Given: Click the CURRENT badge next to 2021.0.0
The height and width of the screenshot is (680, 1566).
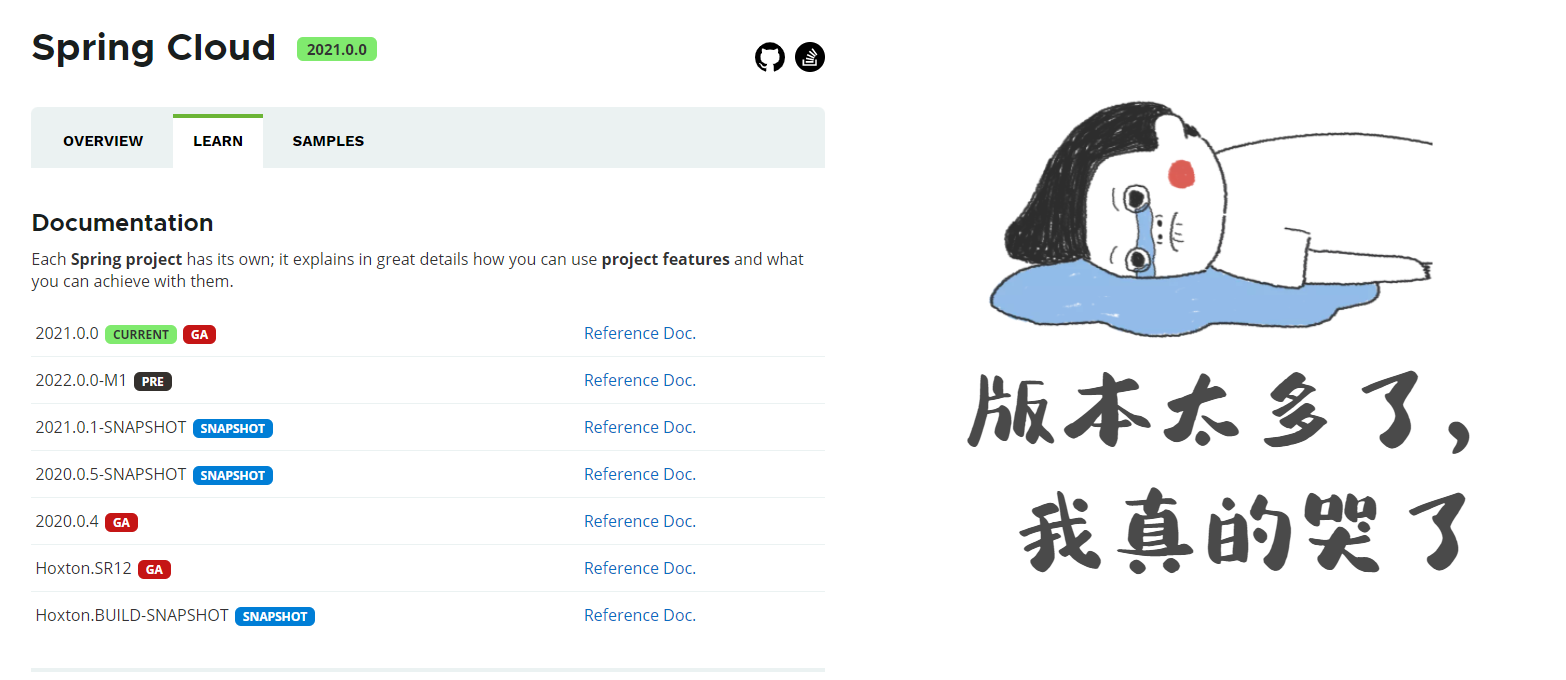Looking at the screenshot, I should pyautogui.click(x=140, y=334).
